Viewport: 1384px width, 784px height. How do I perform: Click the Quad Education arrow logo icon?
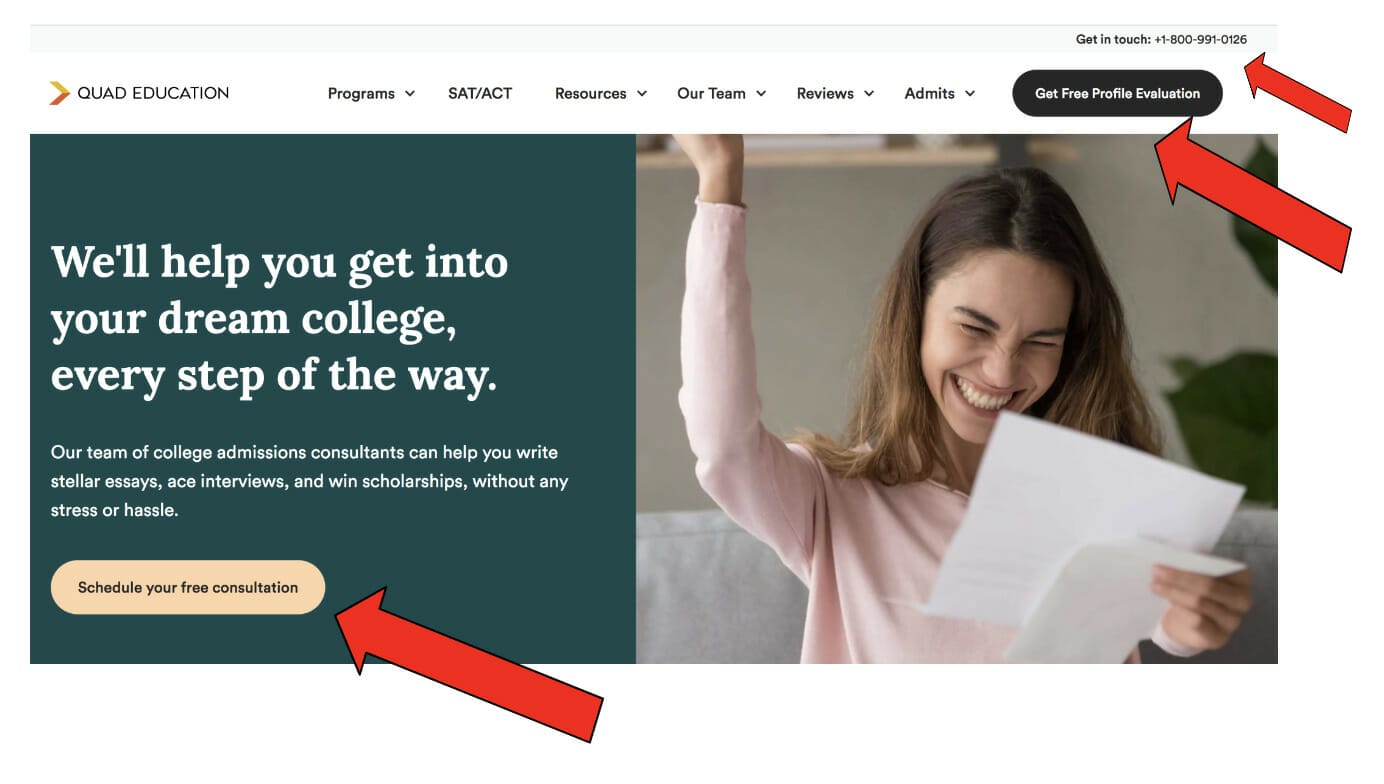coord(59,93)
